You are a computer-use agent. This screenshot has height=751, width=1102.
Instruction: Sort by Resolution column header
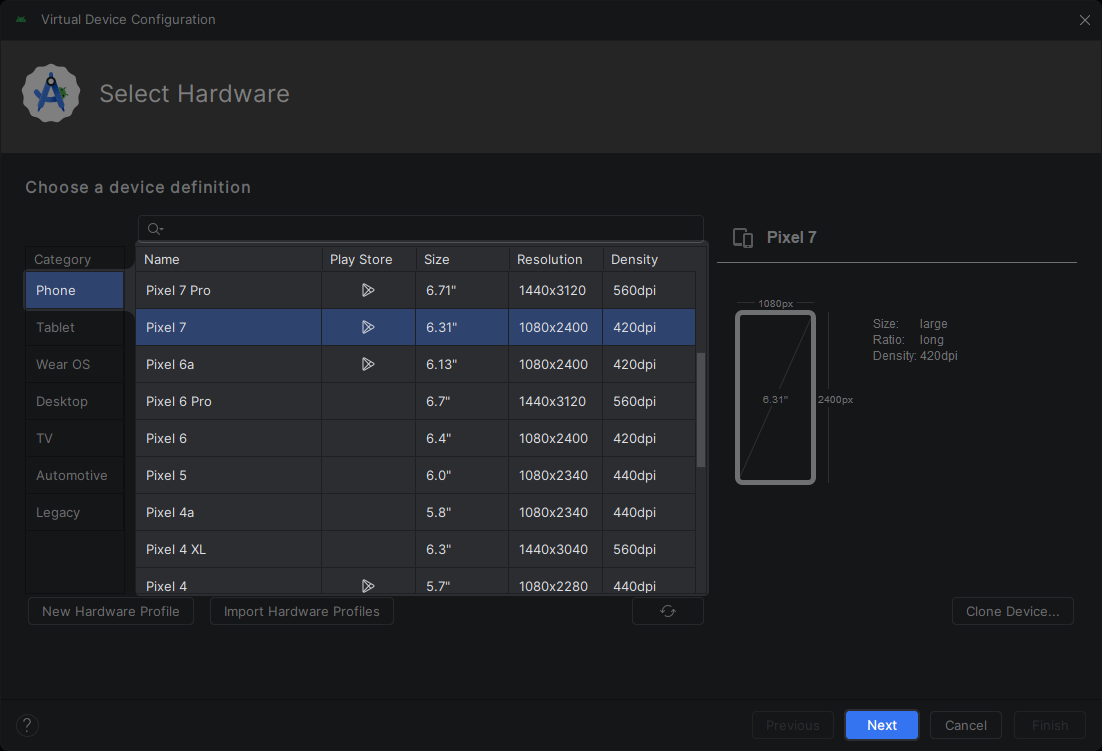[556, 259]
